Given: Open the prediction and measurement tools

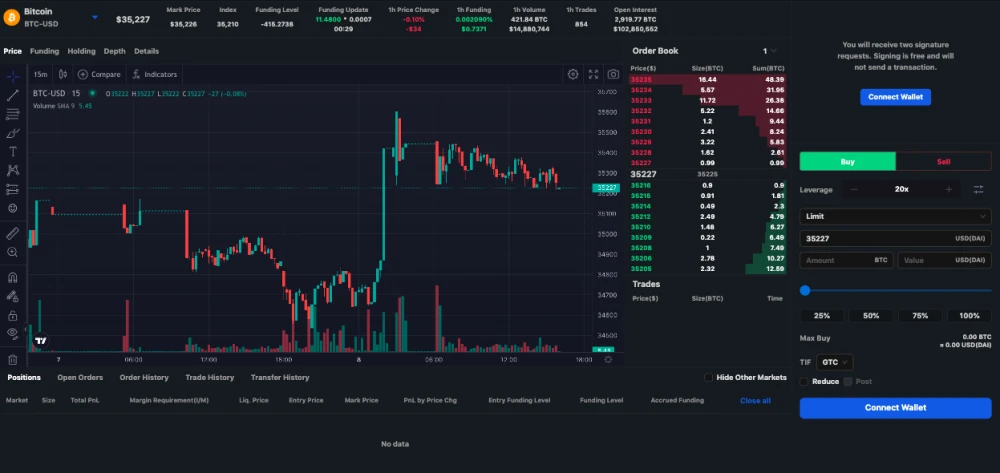Looking at the screenshot, I should pos(12,189).
